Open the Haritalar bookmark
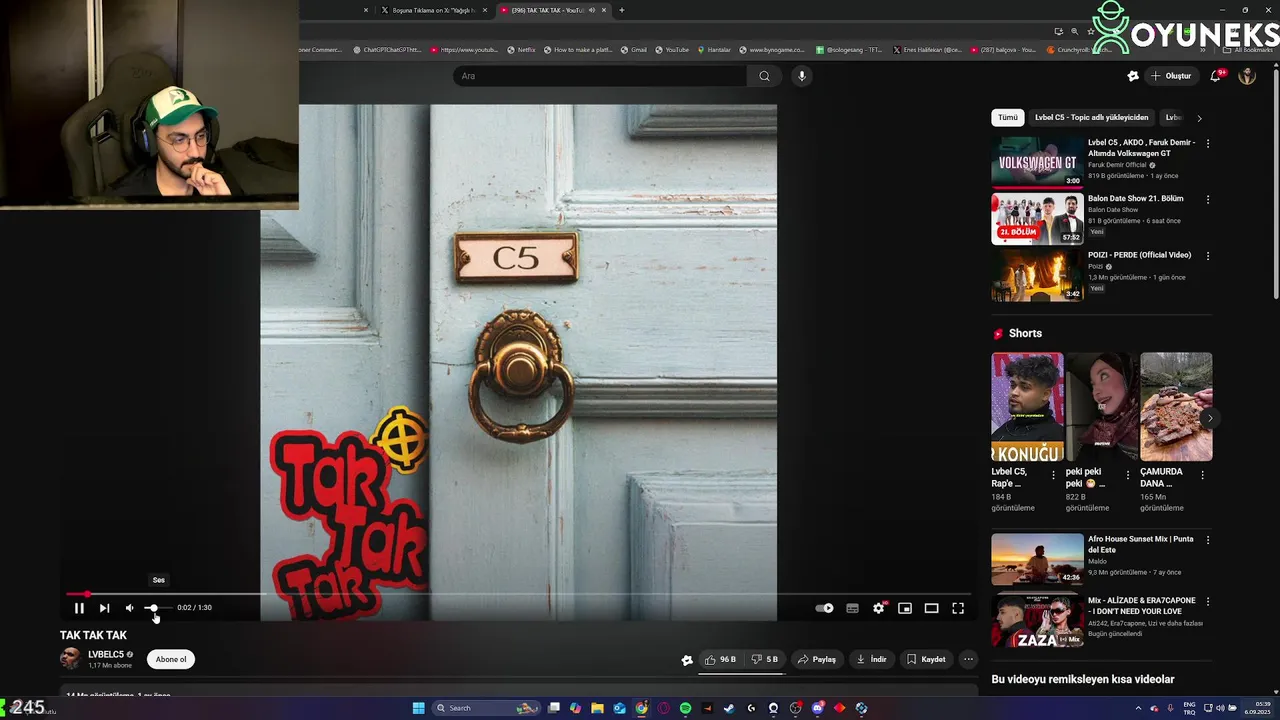Screen dimensions: 1280x720 [x=714, y=49]
